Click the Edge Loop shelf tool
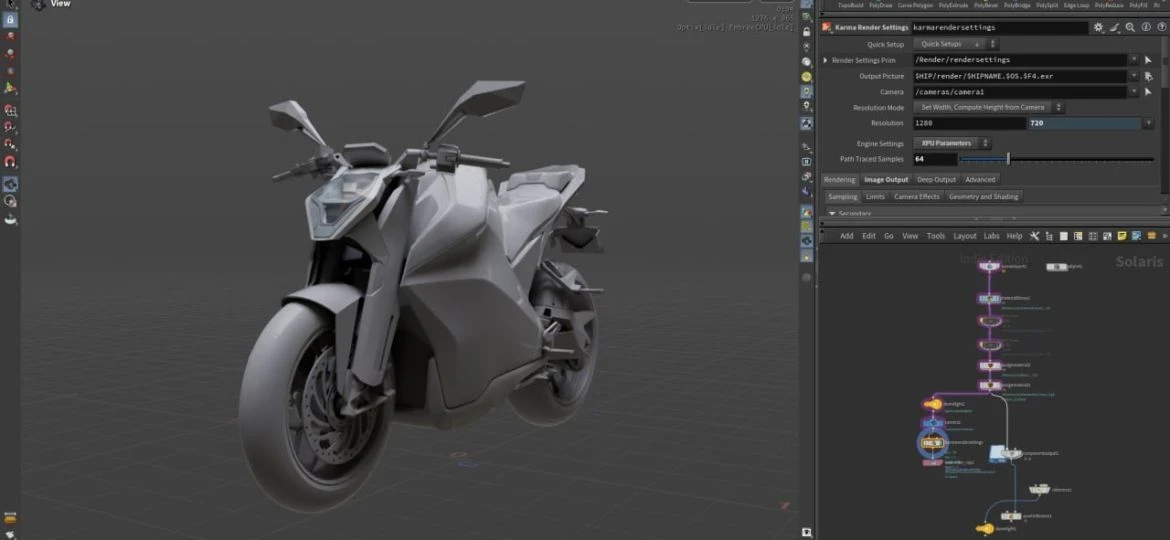The height and width of the screenshot is (540, 1170). click(1076, 4)
